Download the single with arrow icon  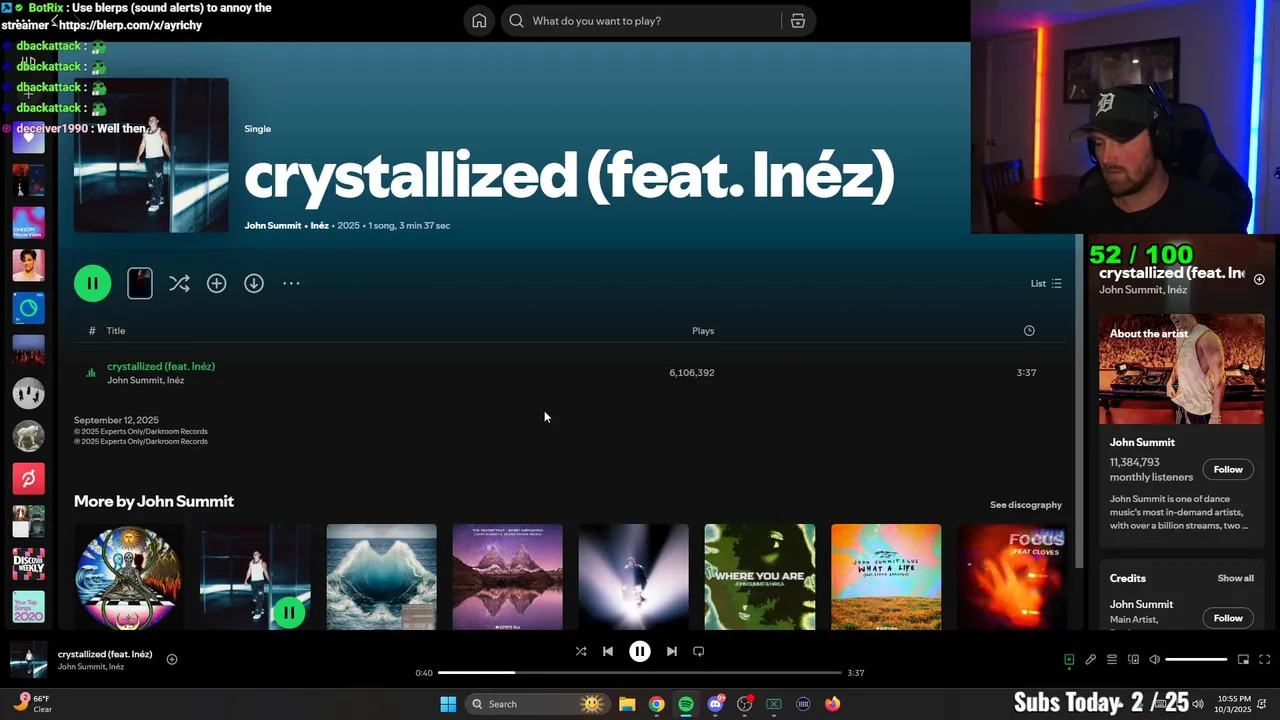click(254, 283)
